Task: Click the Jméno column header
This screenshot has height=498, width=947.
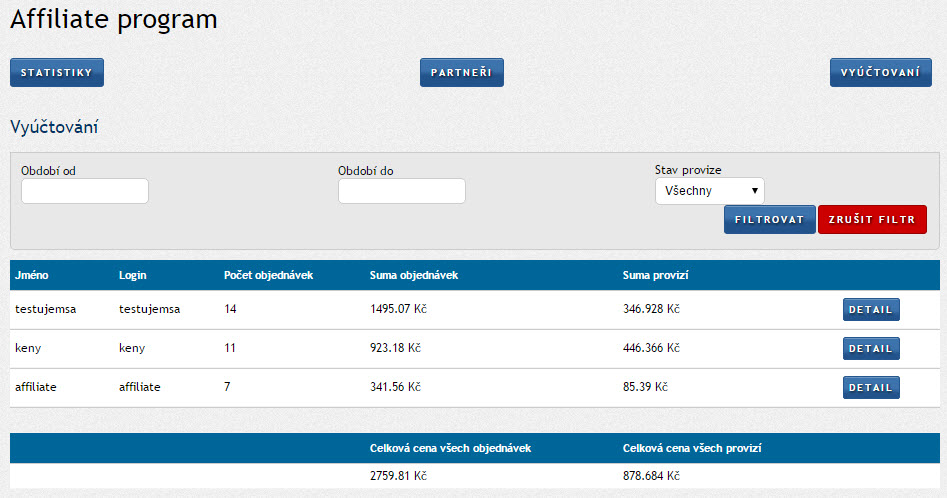Action: coord(32,275)
